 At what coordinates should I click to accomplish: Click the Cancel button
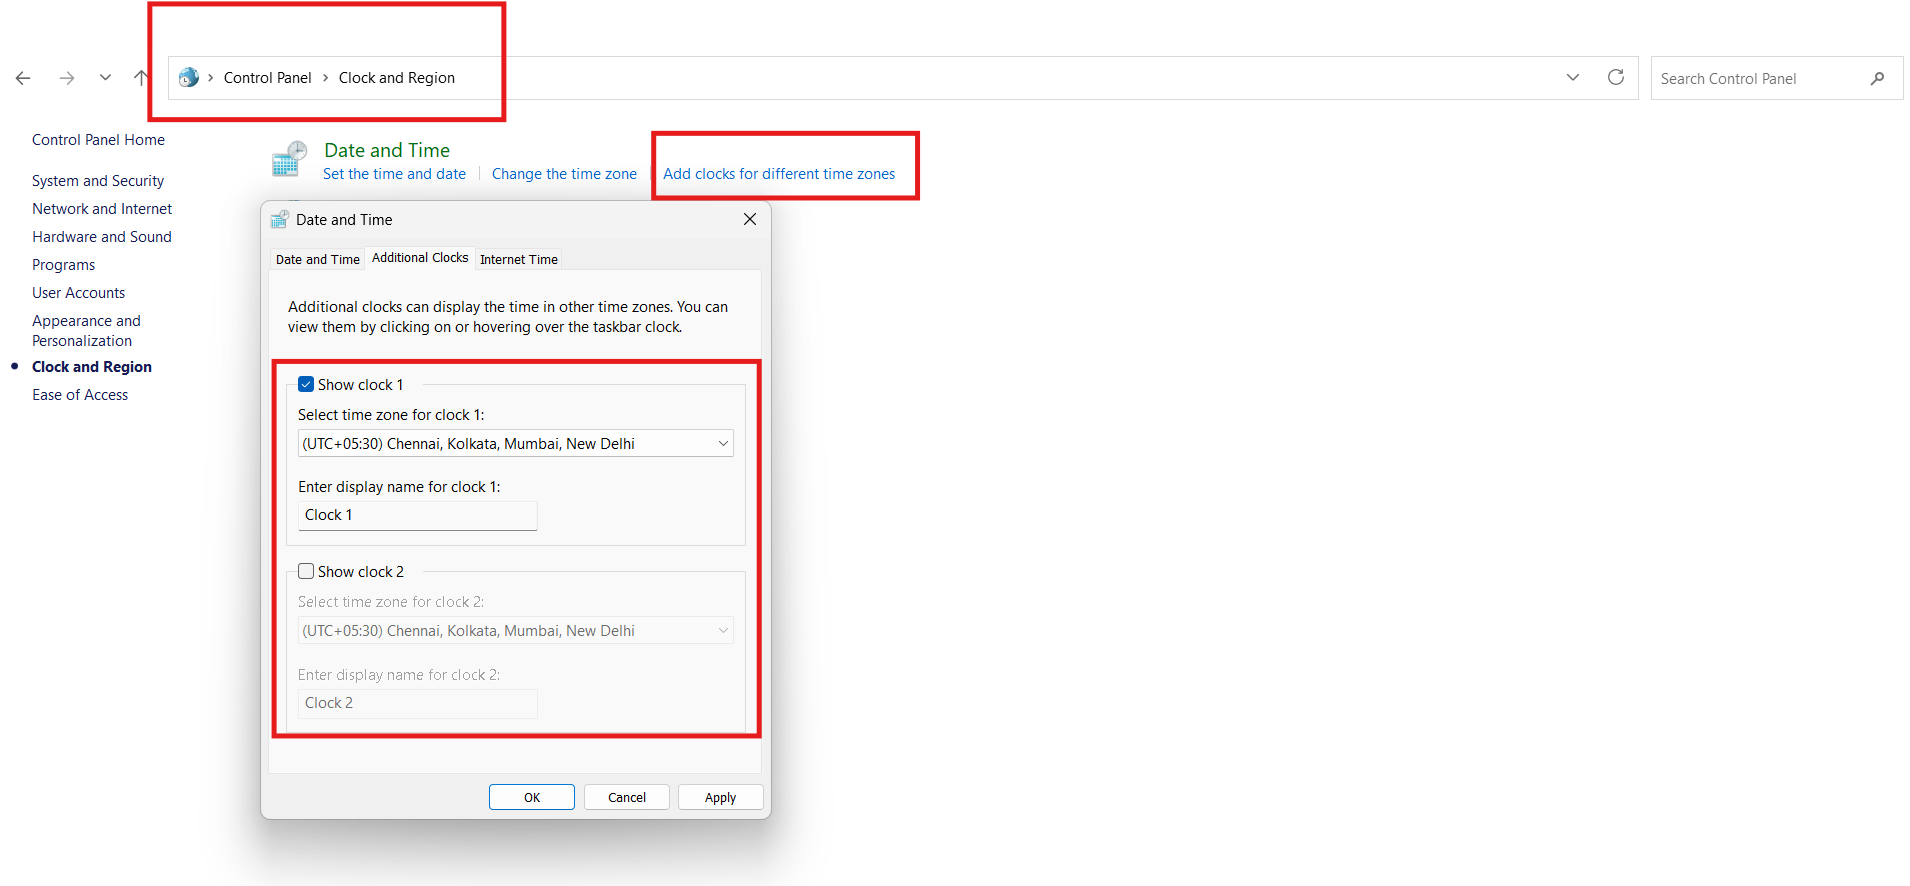[627, 797]
